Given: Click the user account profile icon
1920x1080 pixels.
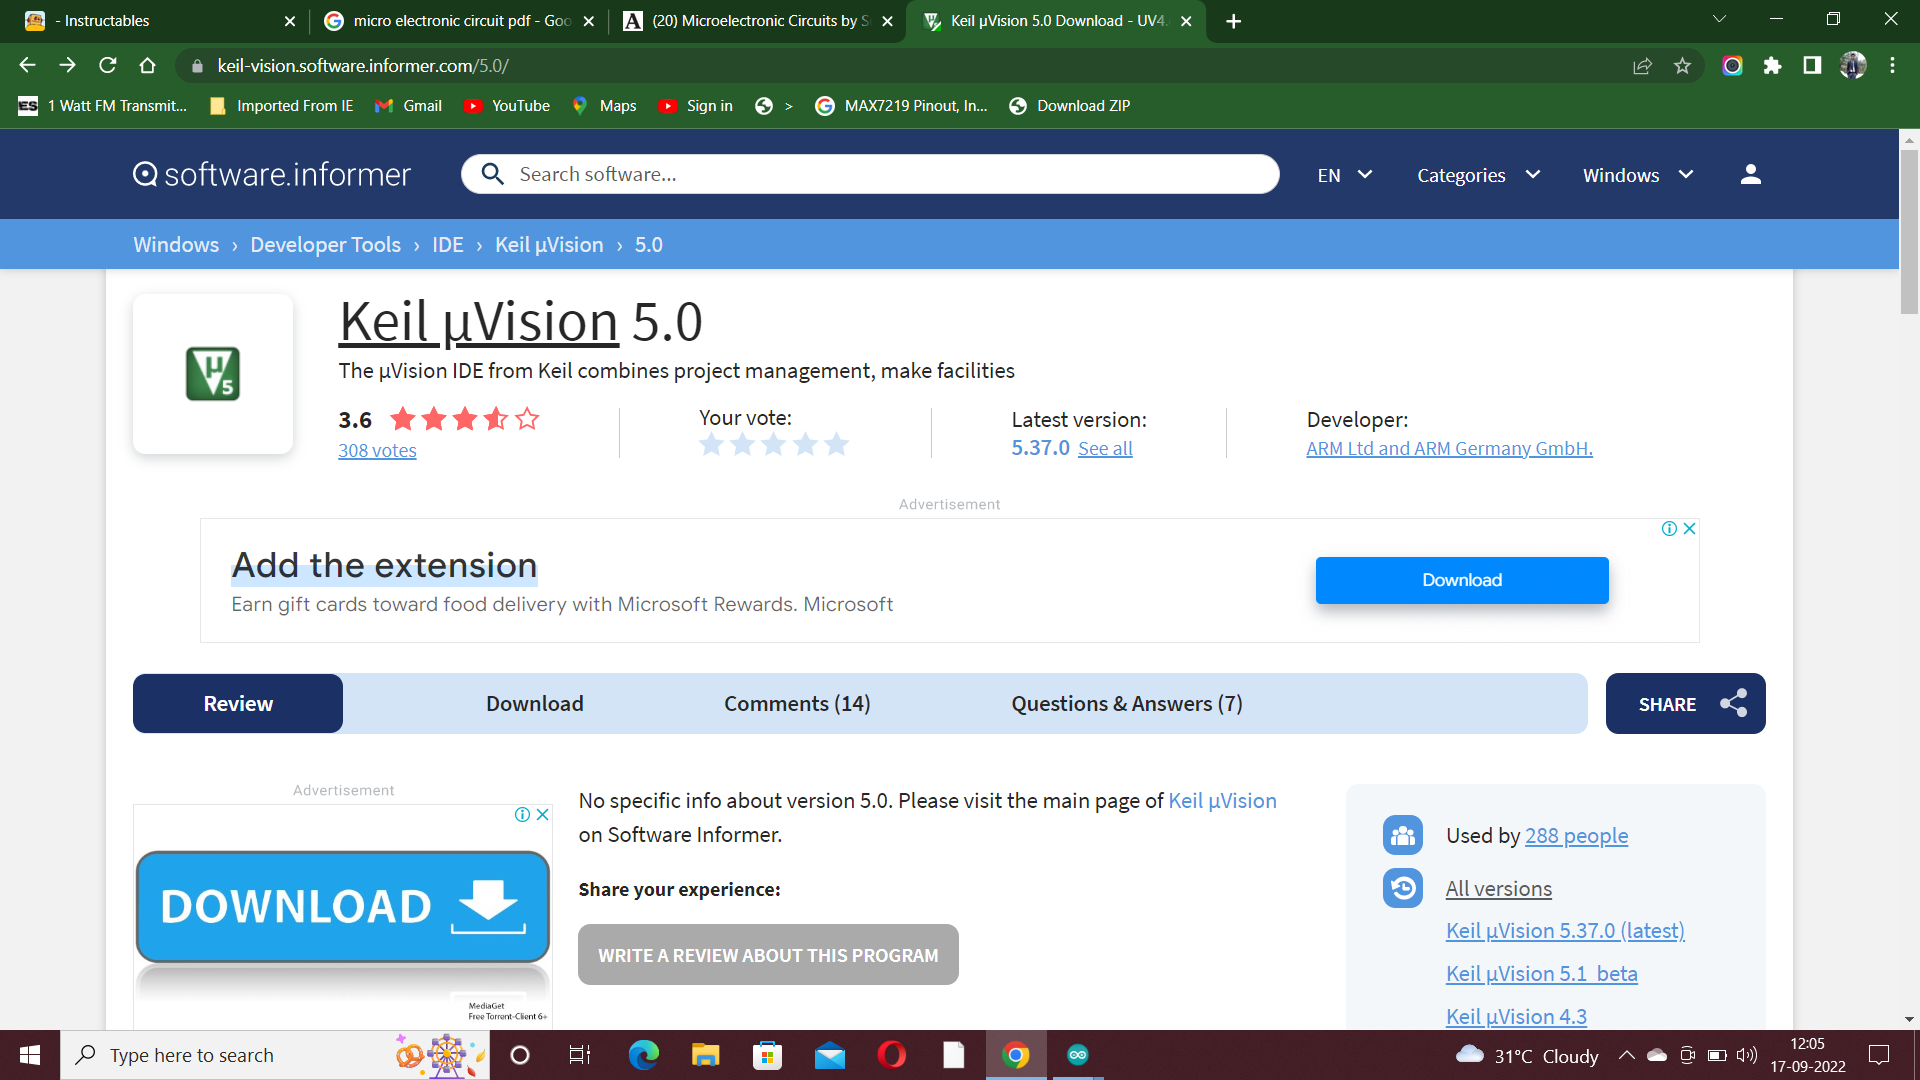Looking at the screenshot, I should click(1750, 175).
